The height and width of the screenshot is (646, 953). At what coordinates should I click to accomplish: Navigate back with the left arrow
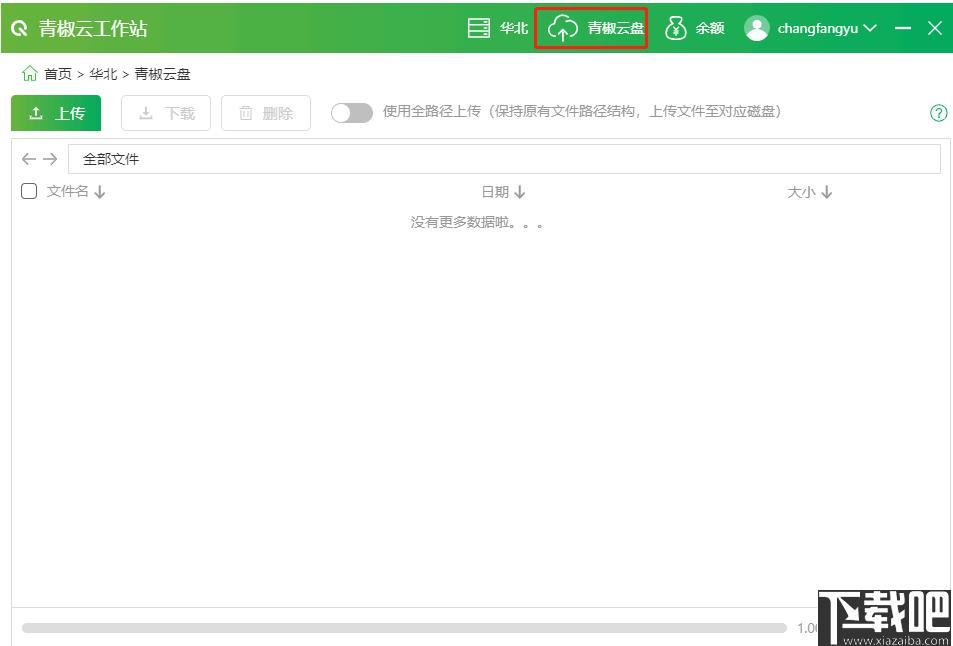tap(29, 159)
